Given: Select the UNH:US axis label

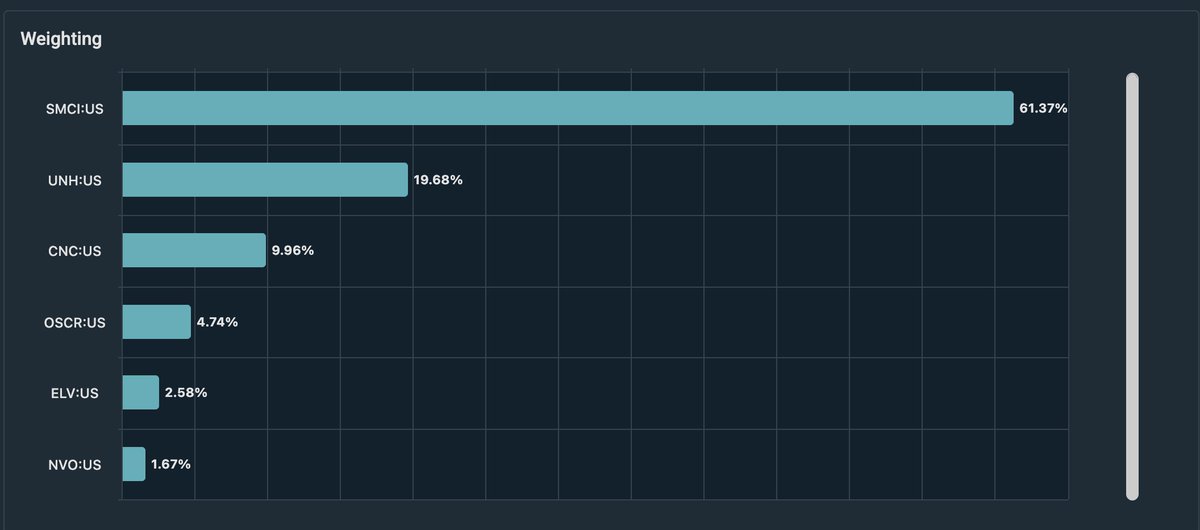Looking at the screenshot, I should click(x=76, y=180).
